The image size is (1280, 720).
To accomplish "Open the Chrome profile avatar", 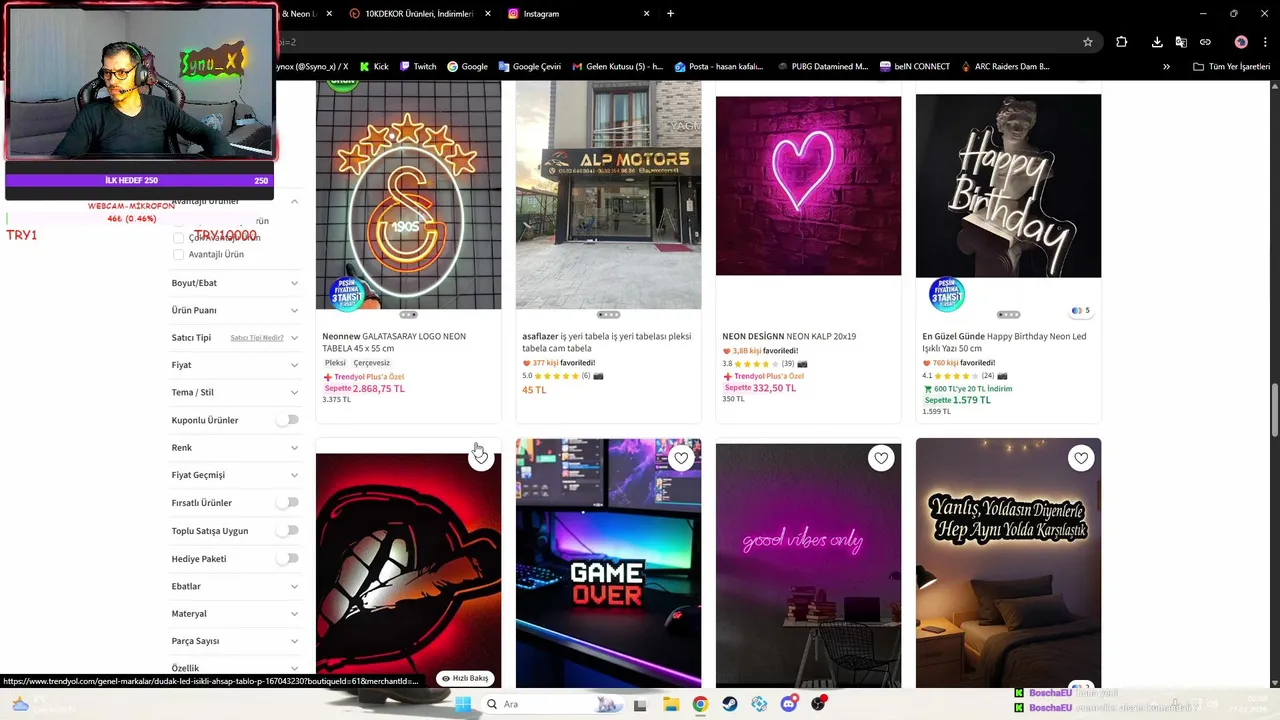I will (x=1241, y=42).
